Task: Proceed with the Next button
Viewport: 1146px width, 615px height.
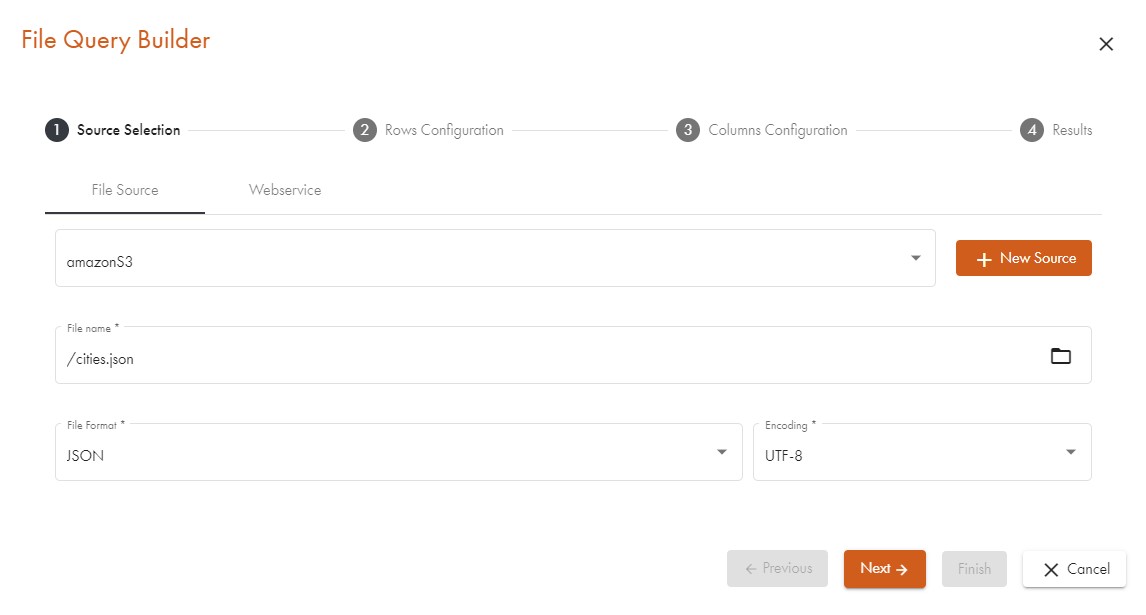Action: [x=884, y=569]
